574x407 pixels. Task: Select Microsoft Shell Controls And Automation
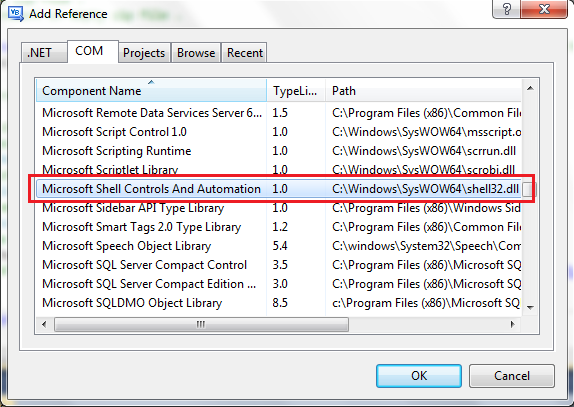point(279,189)
